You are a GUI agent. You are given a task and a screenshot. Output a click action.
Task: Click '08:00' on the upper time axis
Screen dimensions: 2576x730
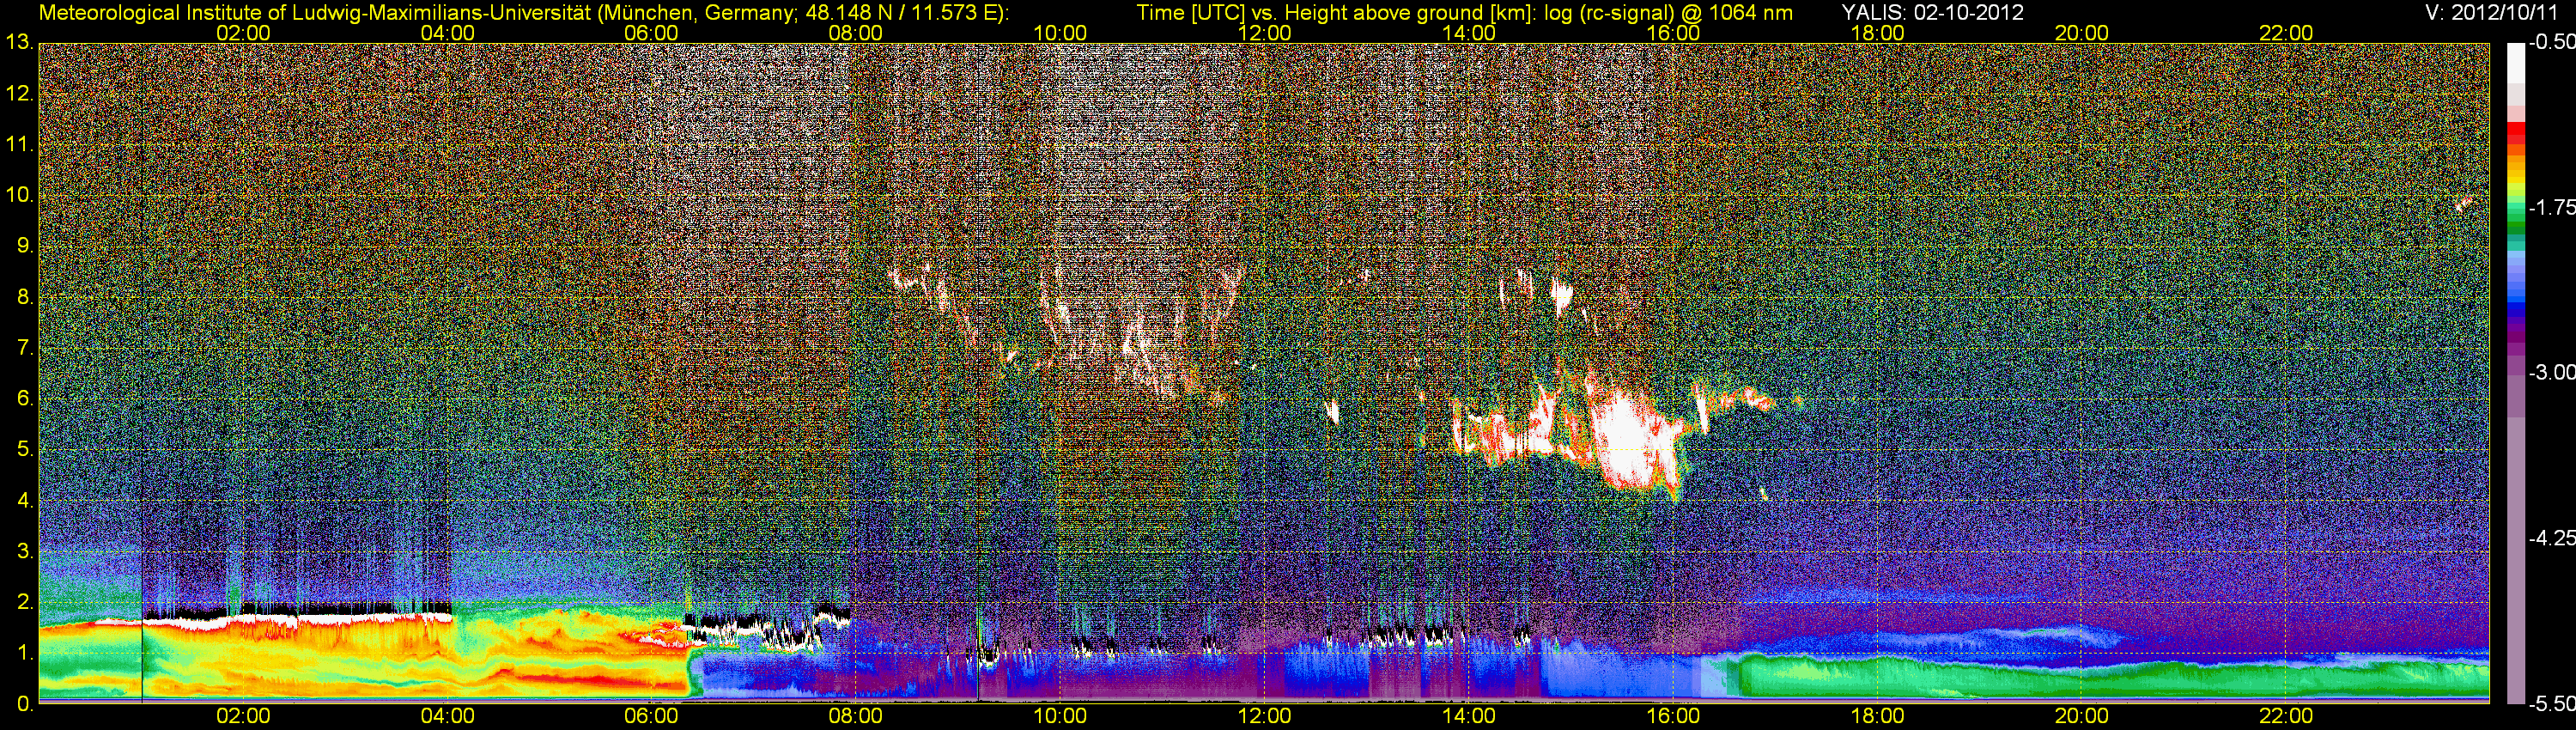click(x=856, y=33)
